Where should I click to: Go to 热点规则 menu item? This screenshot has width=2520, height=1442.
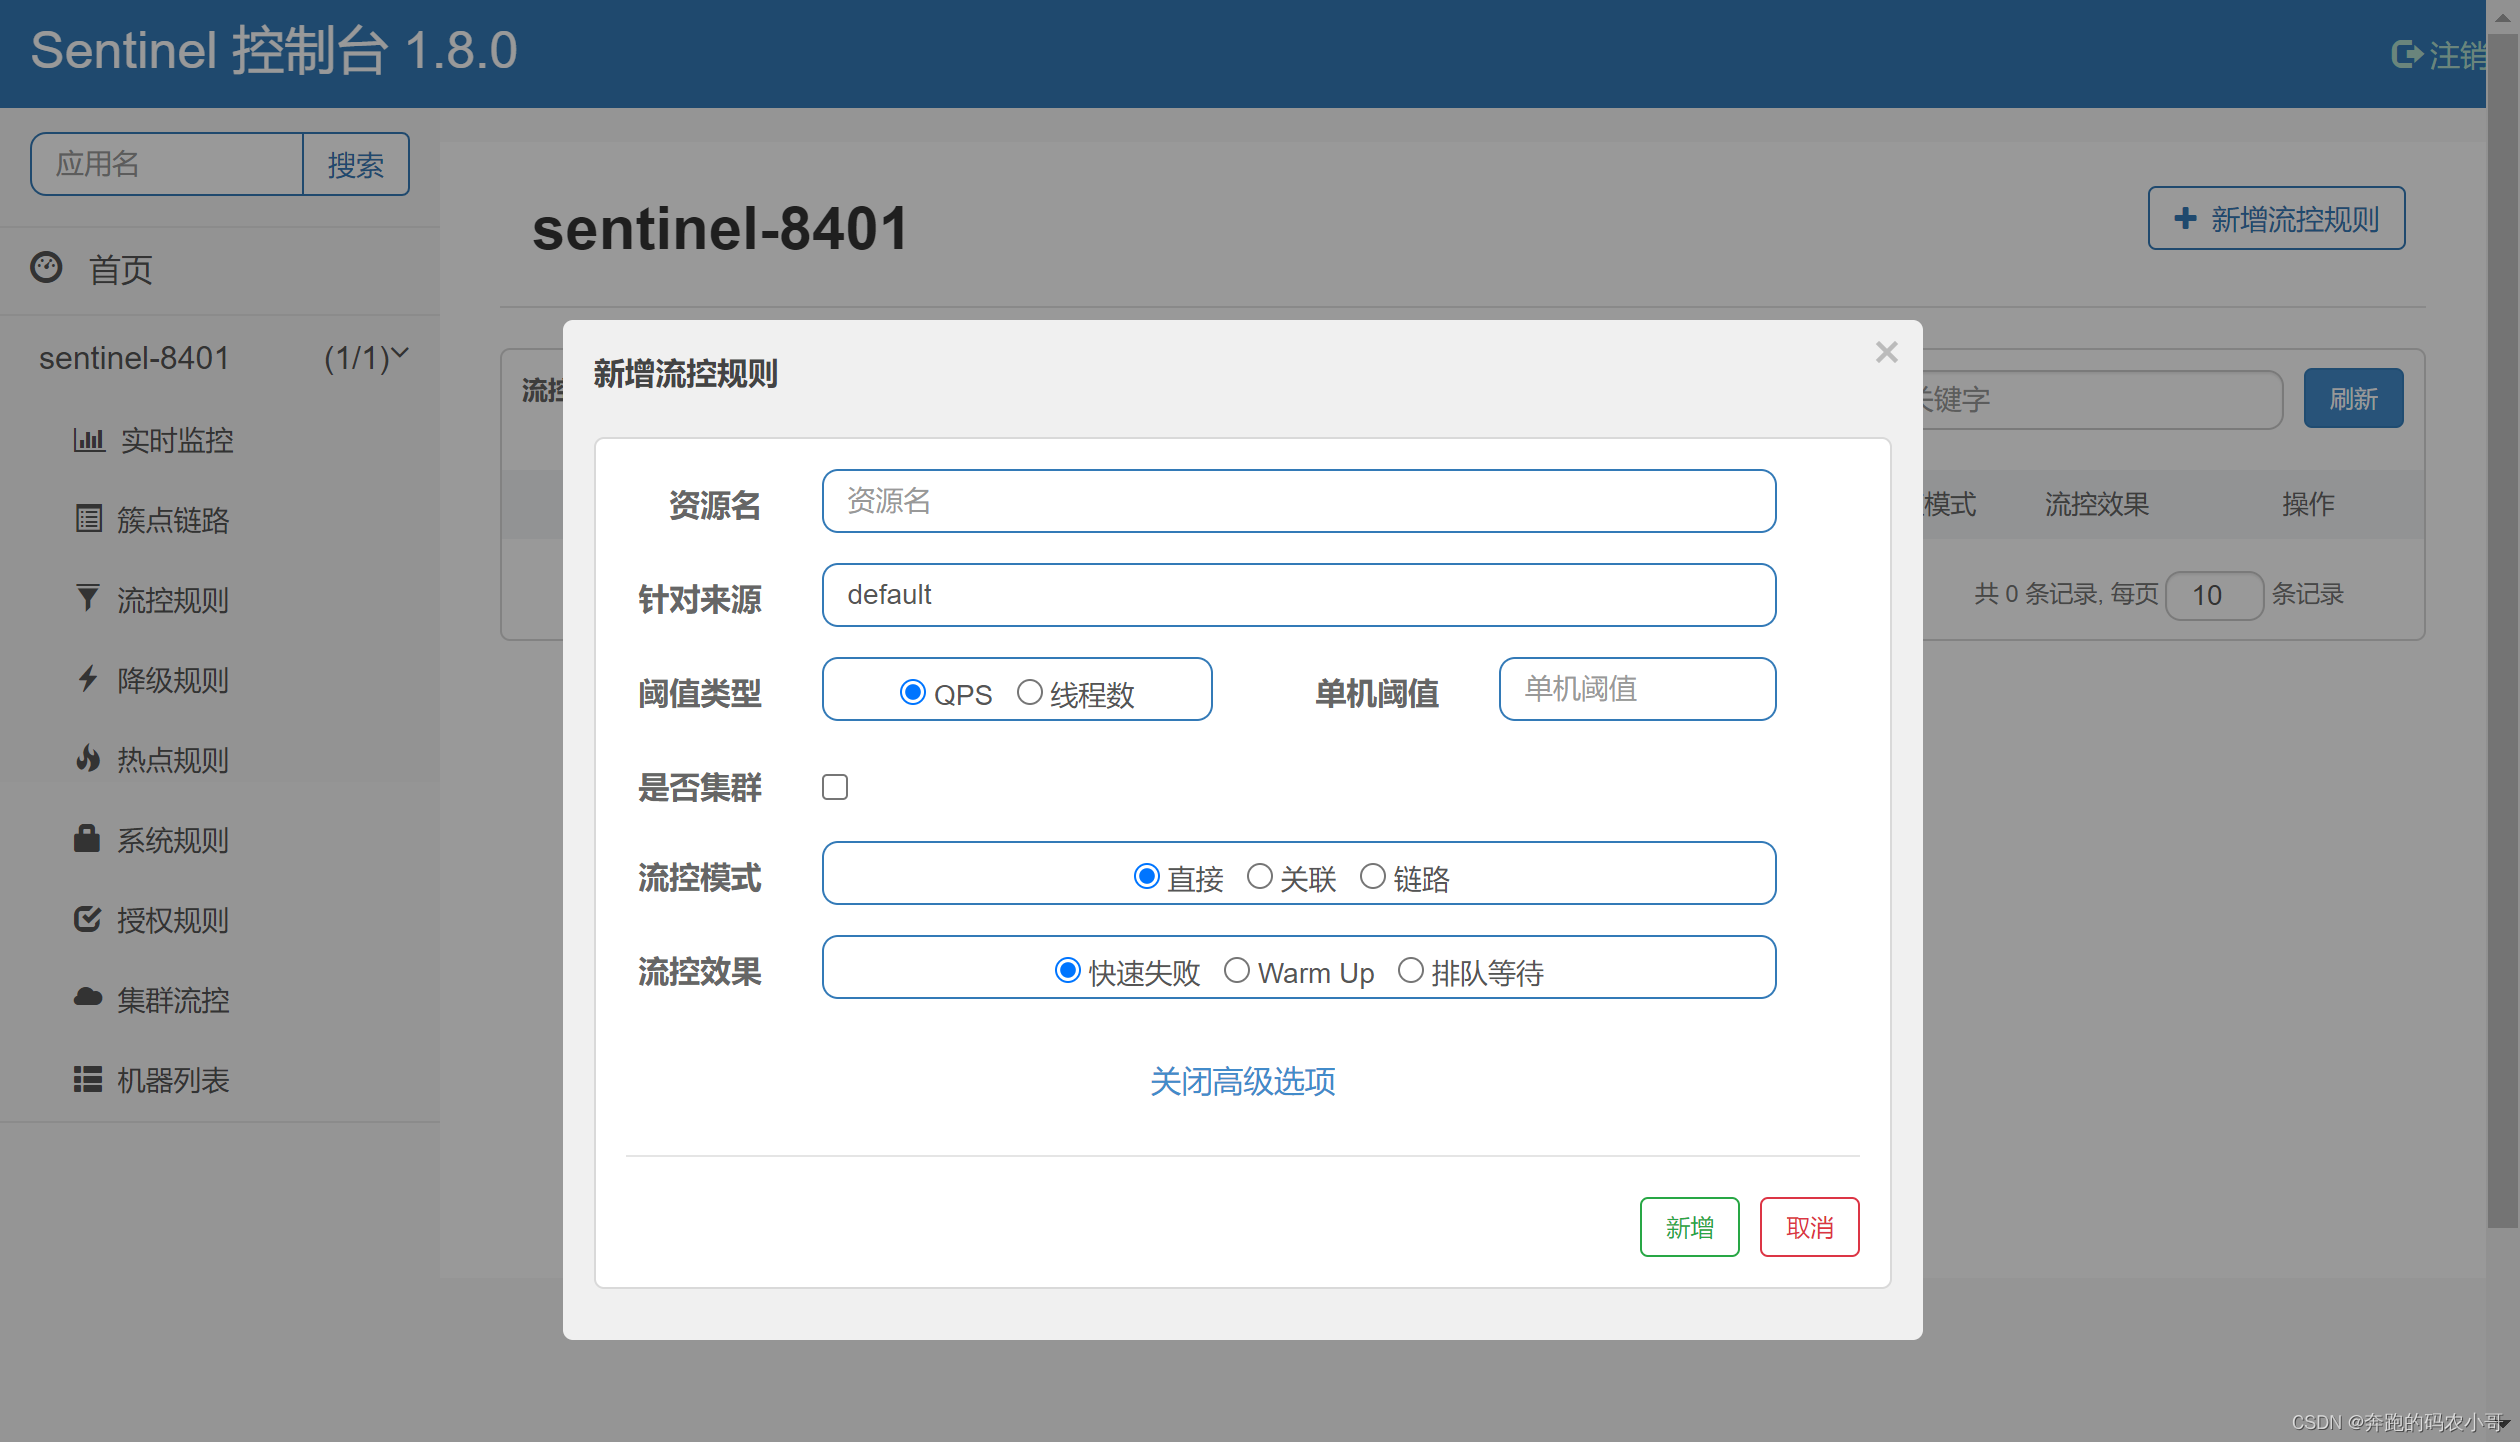click(220, 760)
